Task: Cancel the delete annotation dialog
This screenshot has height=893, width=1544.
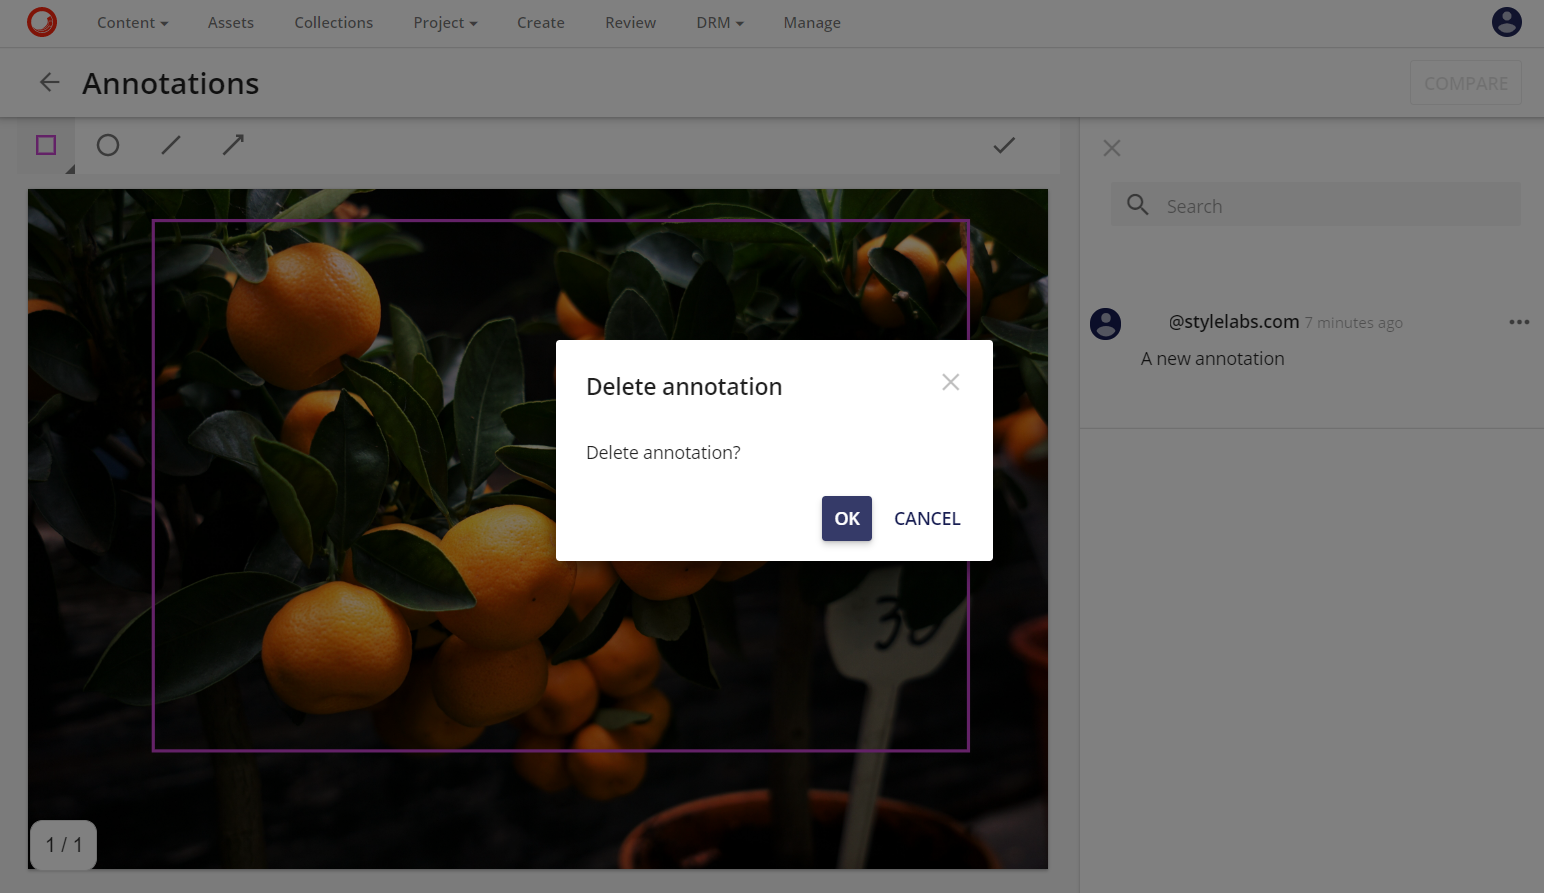Action: 926,518
